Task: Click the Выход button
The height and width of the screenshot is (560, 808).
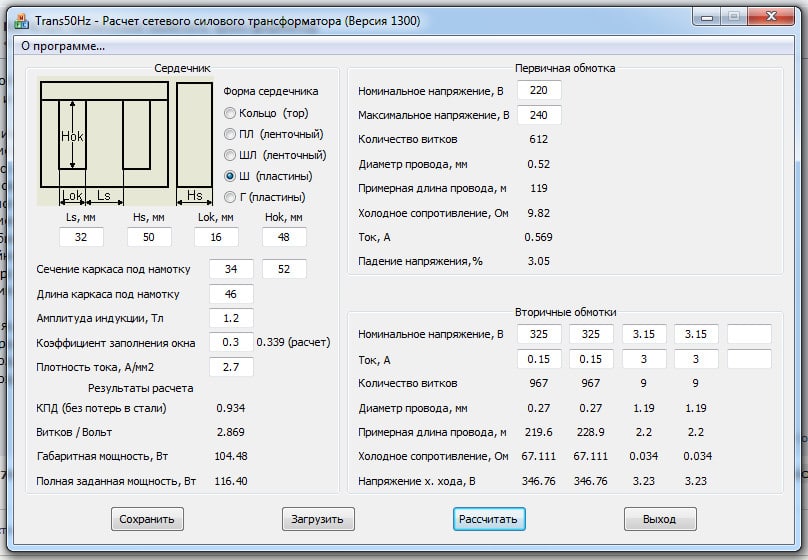Action: pyautogui.click(x=660, y=519)
